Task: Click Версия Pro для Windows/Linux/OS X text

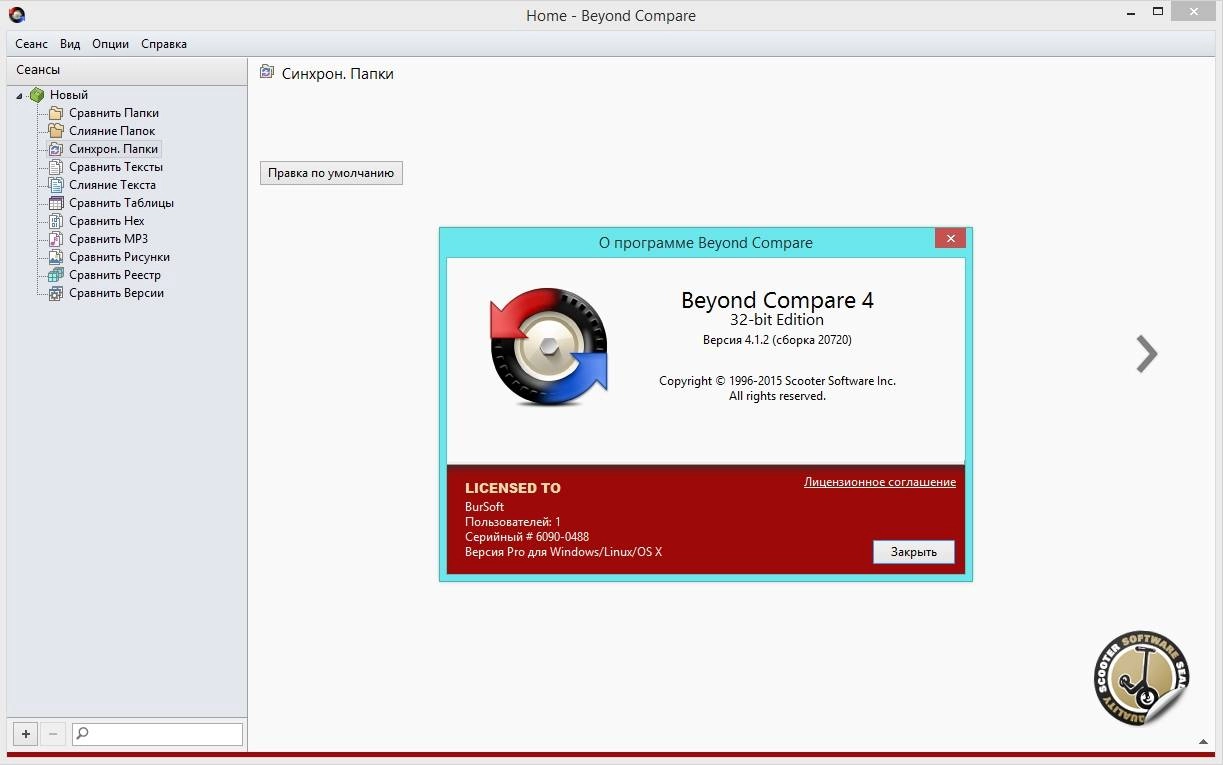Action: pos(564,552)
